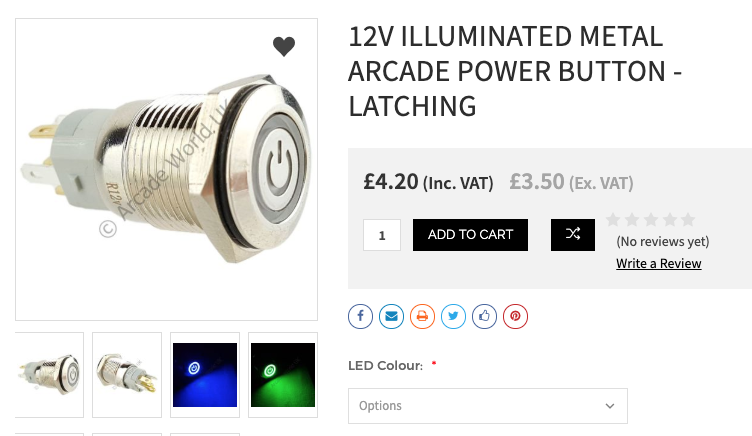This screenshot has height=436, width=752.
Task: Show rear terminals view thumbnail
Action: 127,375
